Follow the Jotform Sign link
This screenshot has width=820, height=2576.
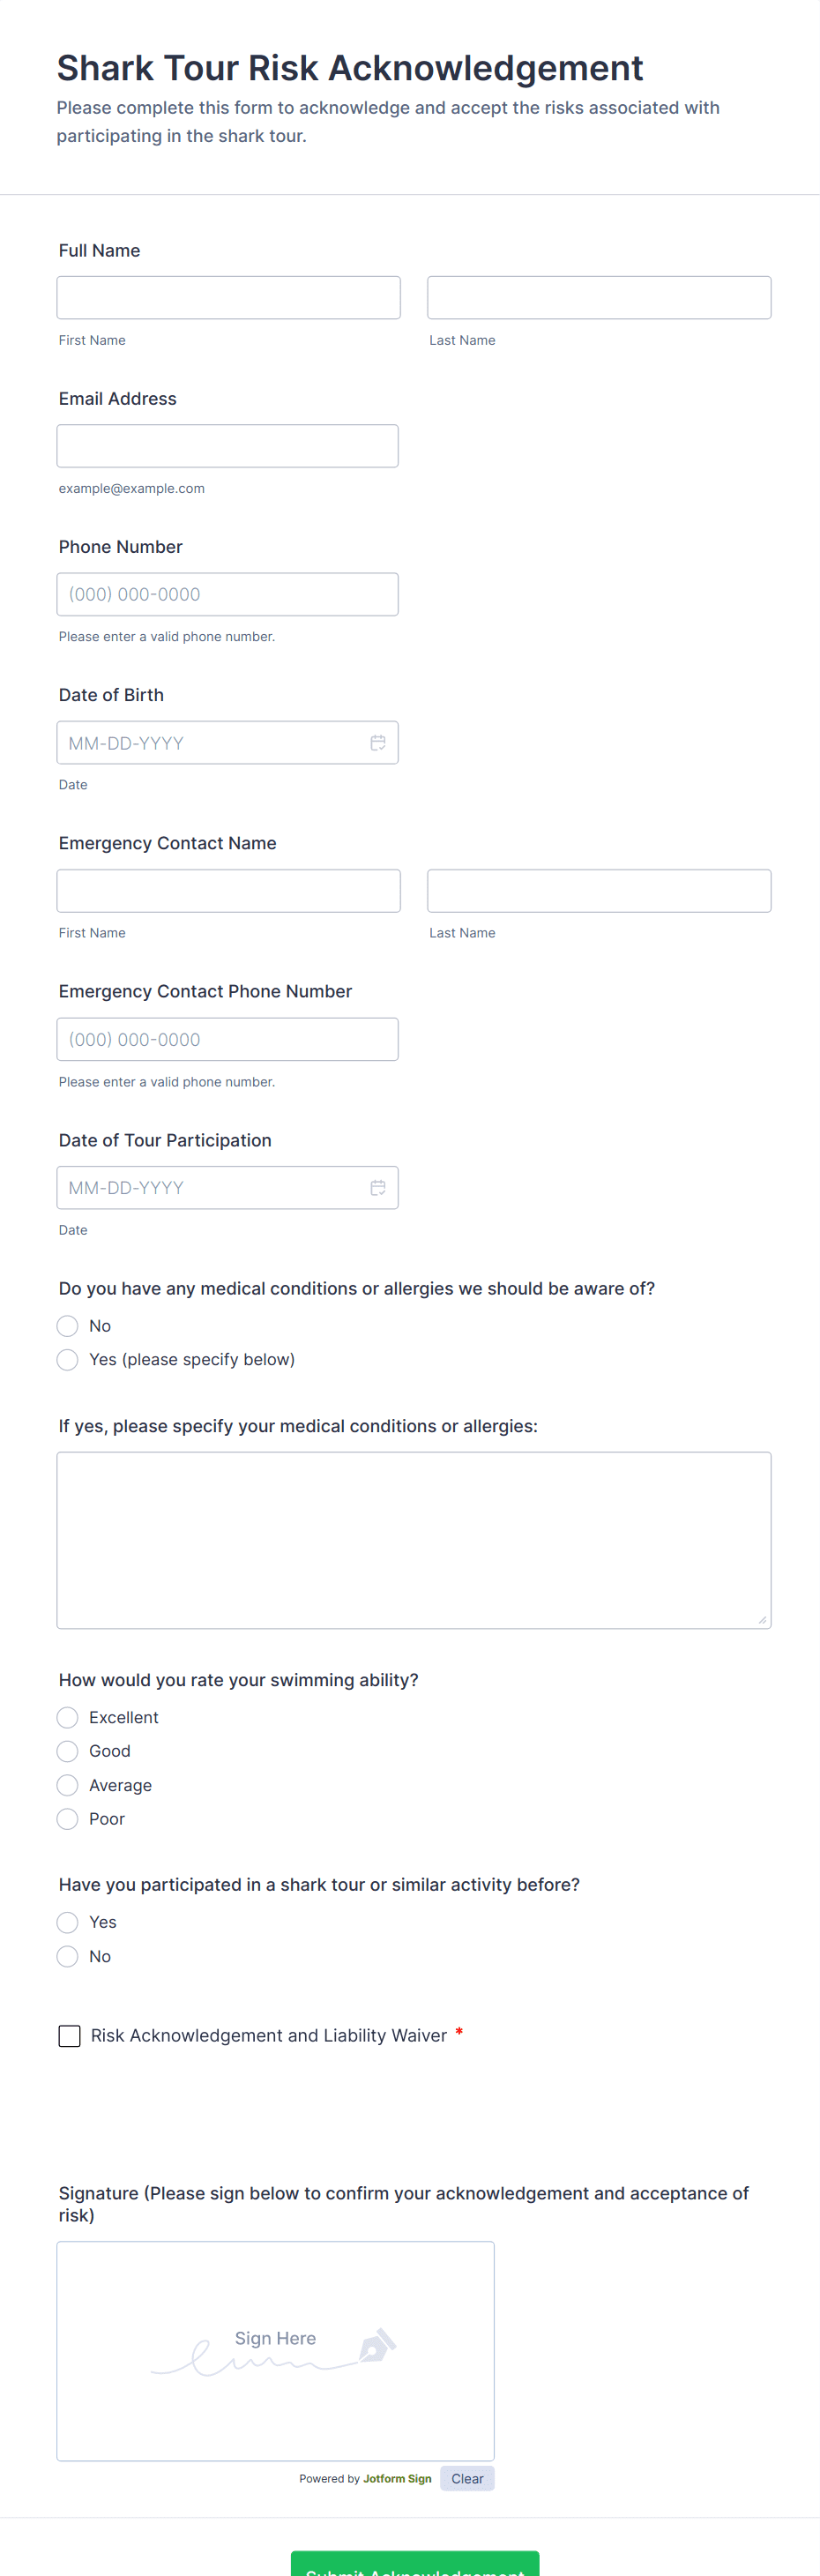[x=397, y=2478]
